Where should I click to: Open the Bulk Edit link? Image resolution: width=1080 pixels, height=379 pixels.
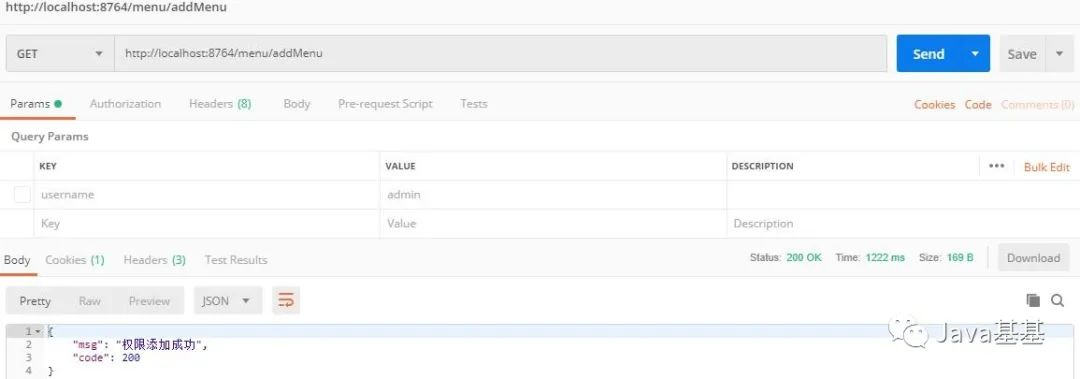(x=1047, y=167)
